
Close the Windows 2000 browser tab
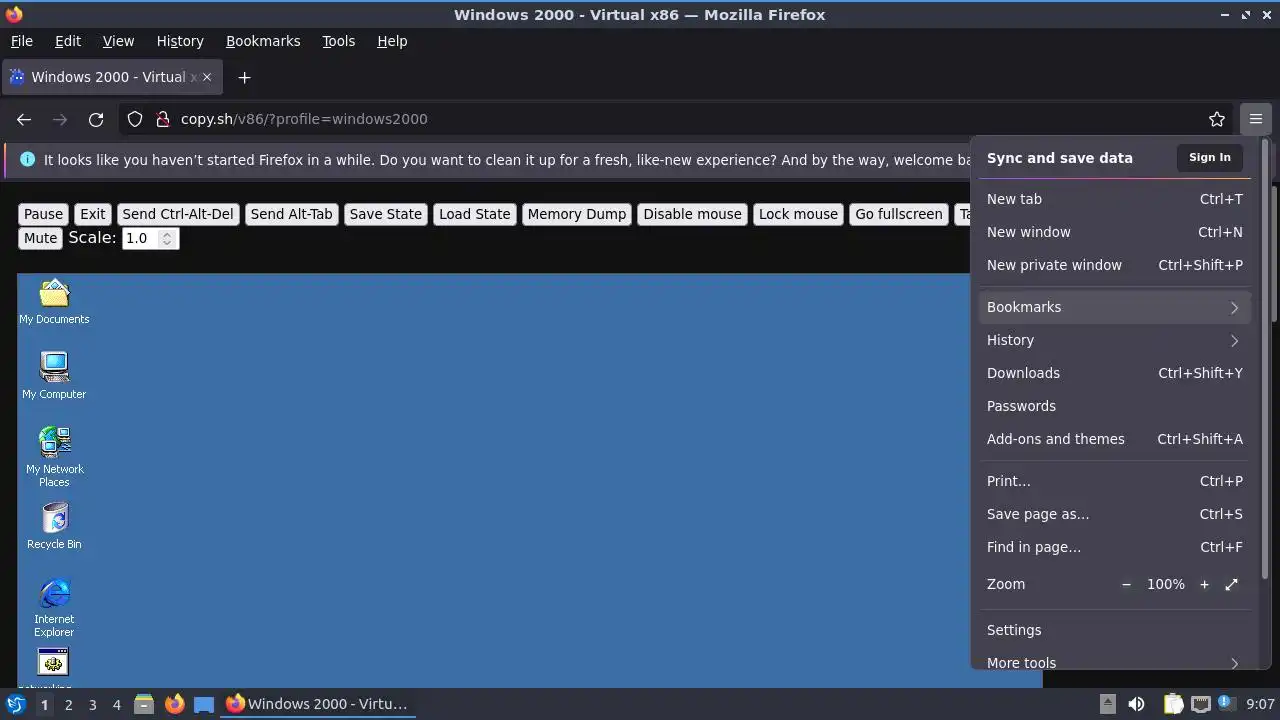[x=207, y=77]
